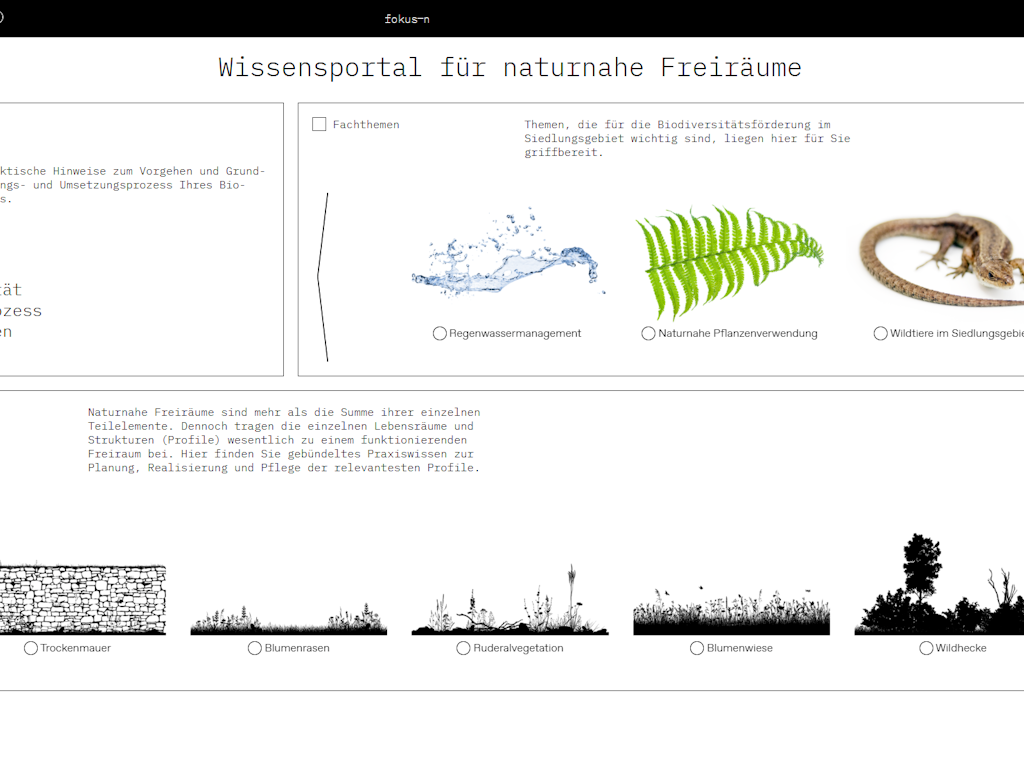Click the fokus-n site title
The height and width of the screenshot is (768, 1024).
(407, 19)
